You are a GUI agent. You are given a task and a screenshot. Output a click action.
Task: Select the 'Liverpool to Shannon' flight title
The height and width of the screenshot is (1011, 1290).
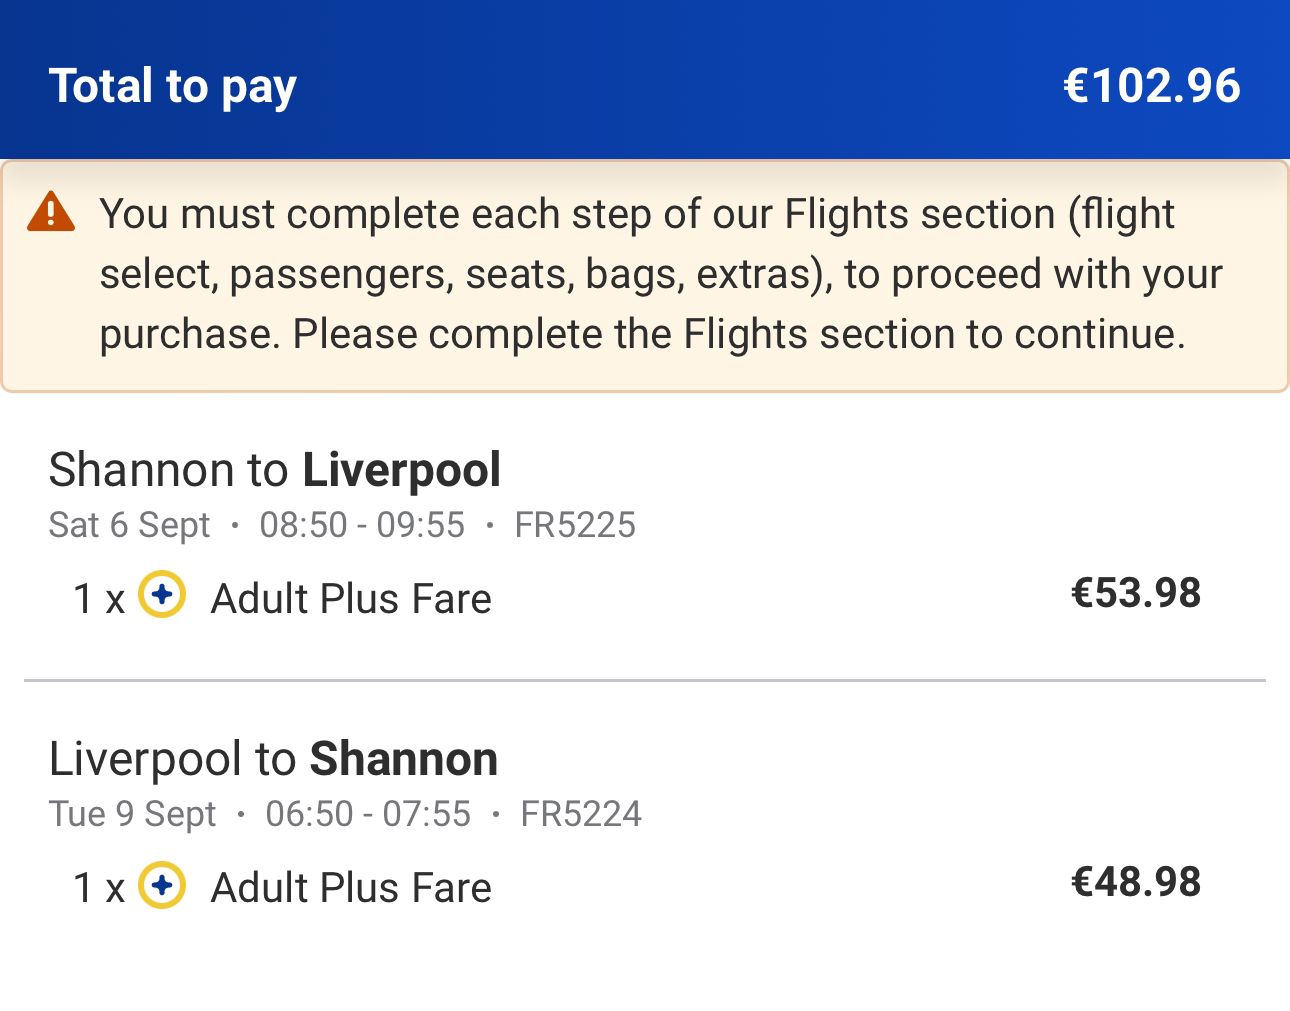click(273, 759)
